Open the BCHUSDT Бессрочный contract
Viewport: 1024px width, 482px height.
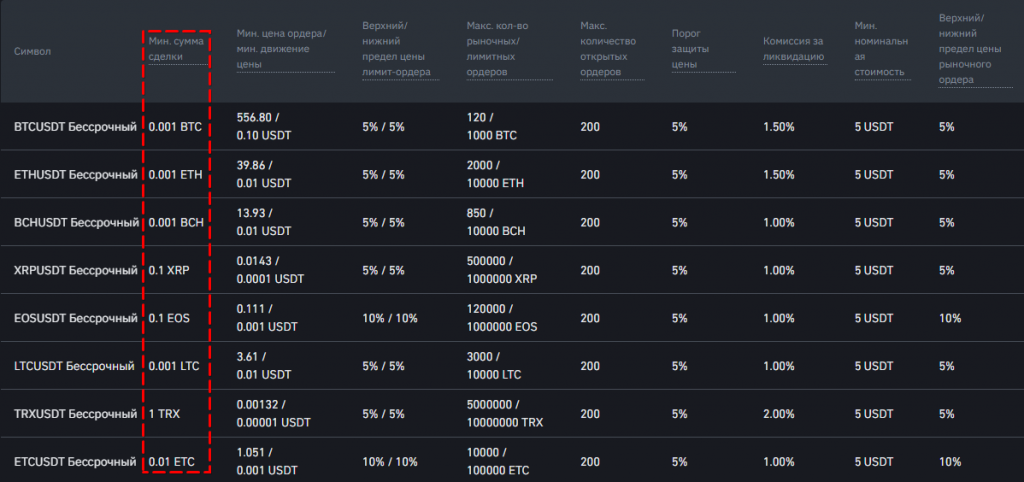coord(75,223)
